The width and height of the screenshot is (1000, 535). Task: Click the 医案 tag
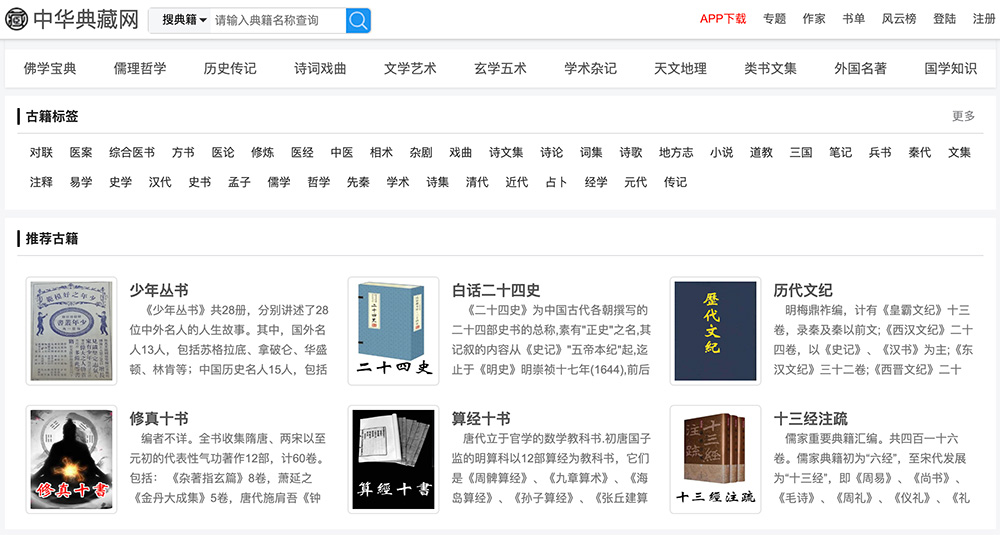81,152
